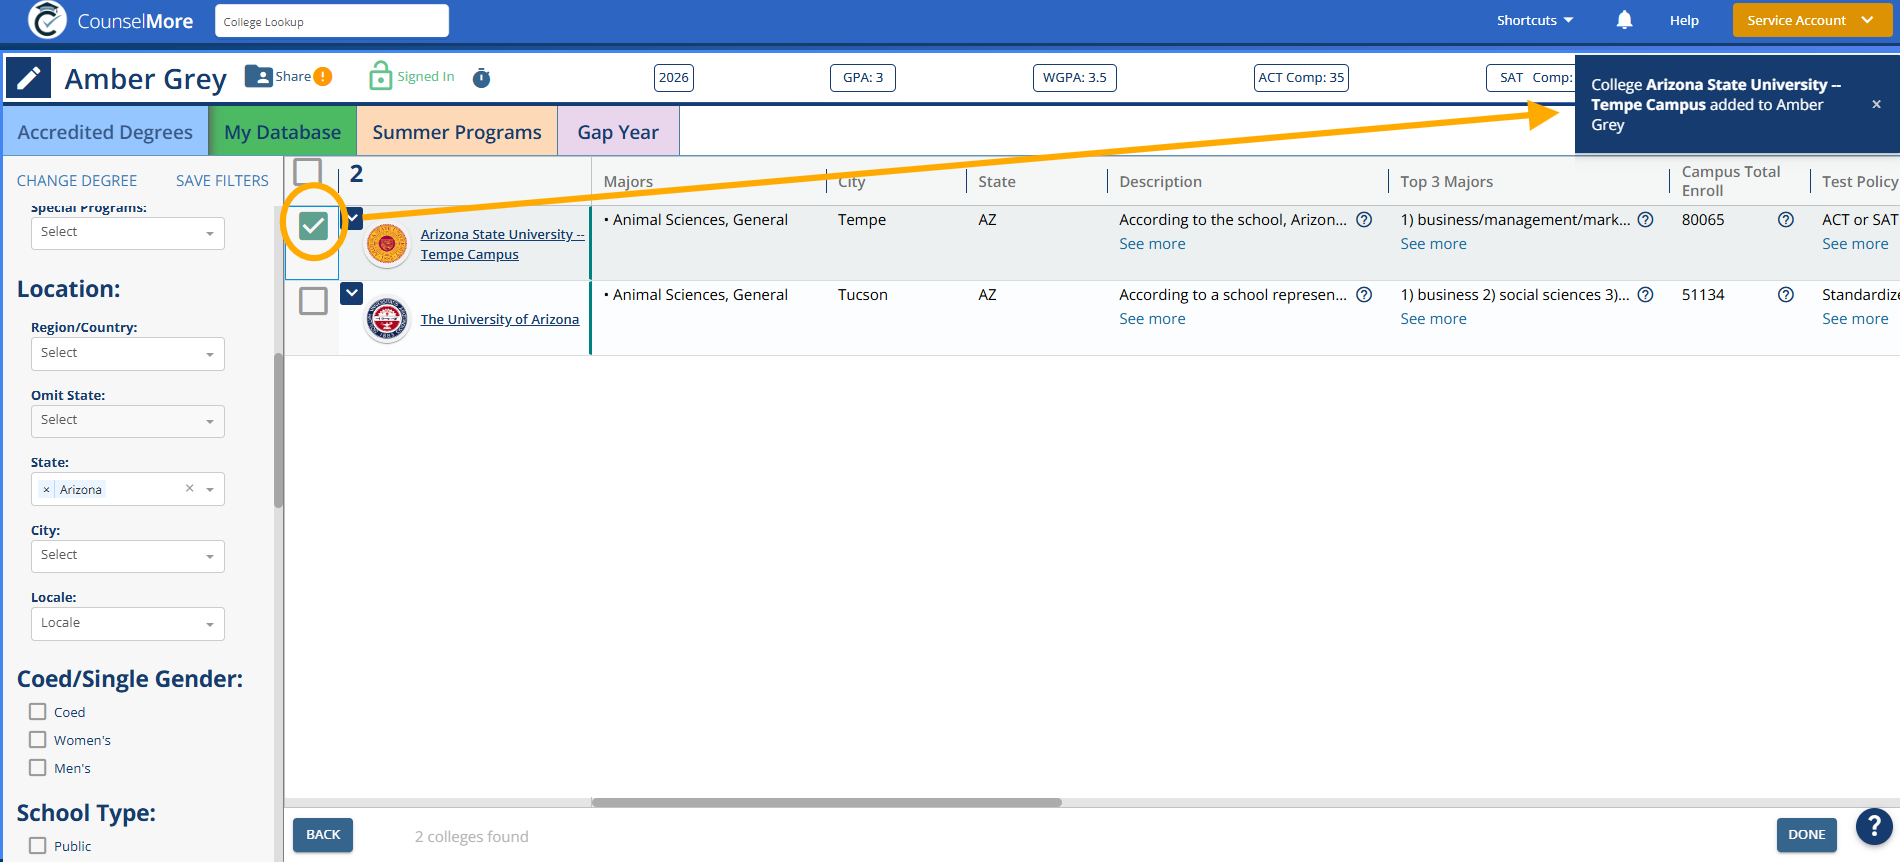Click the DONE button

pos(1806,835)
